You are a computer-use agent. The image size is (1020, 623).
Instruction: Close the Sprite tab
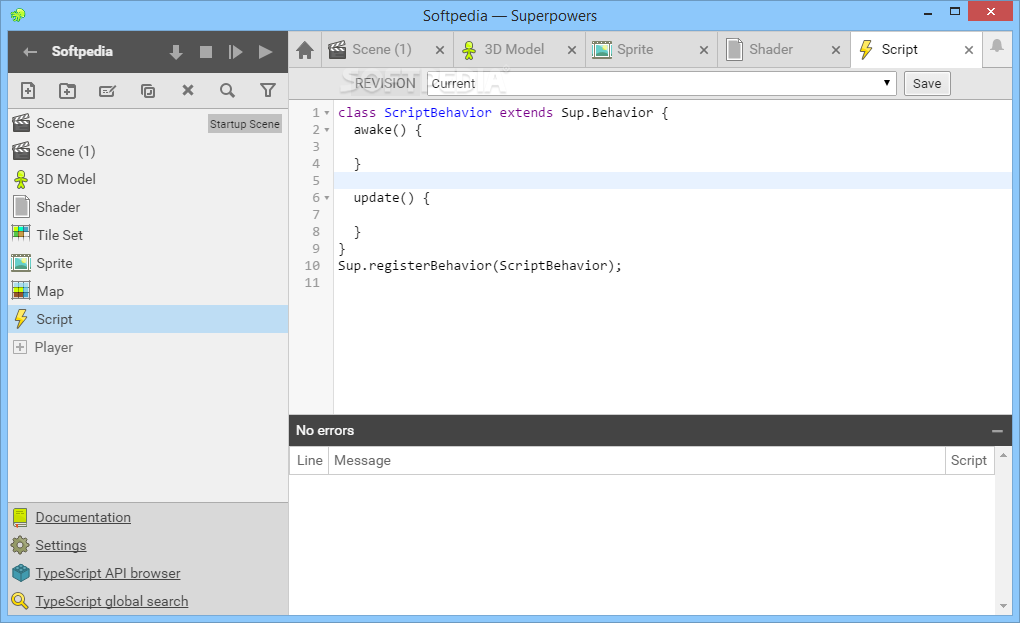(x=704, y=50)
